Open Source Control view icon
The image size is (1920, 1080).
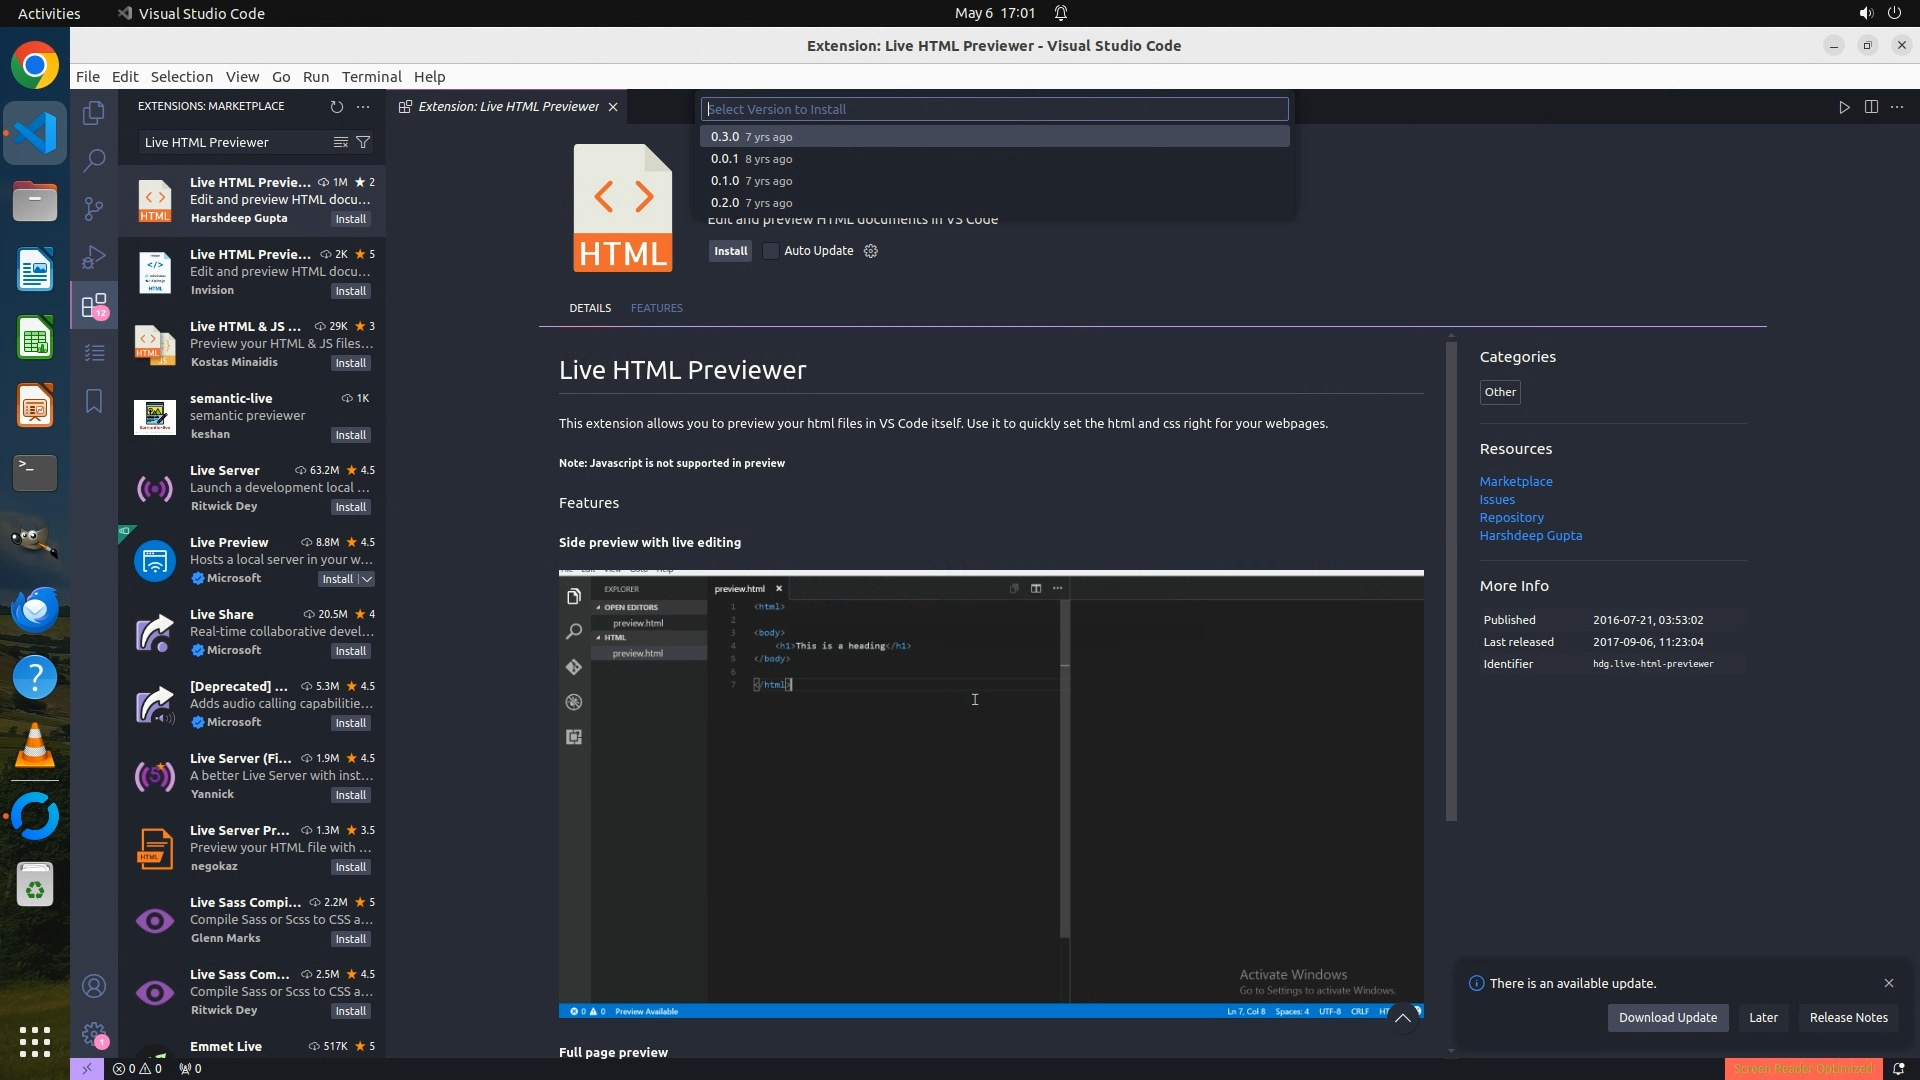point(94,208)
